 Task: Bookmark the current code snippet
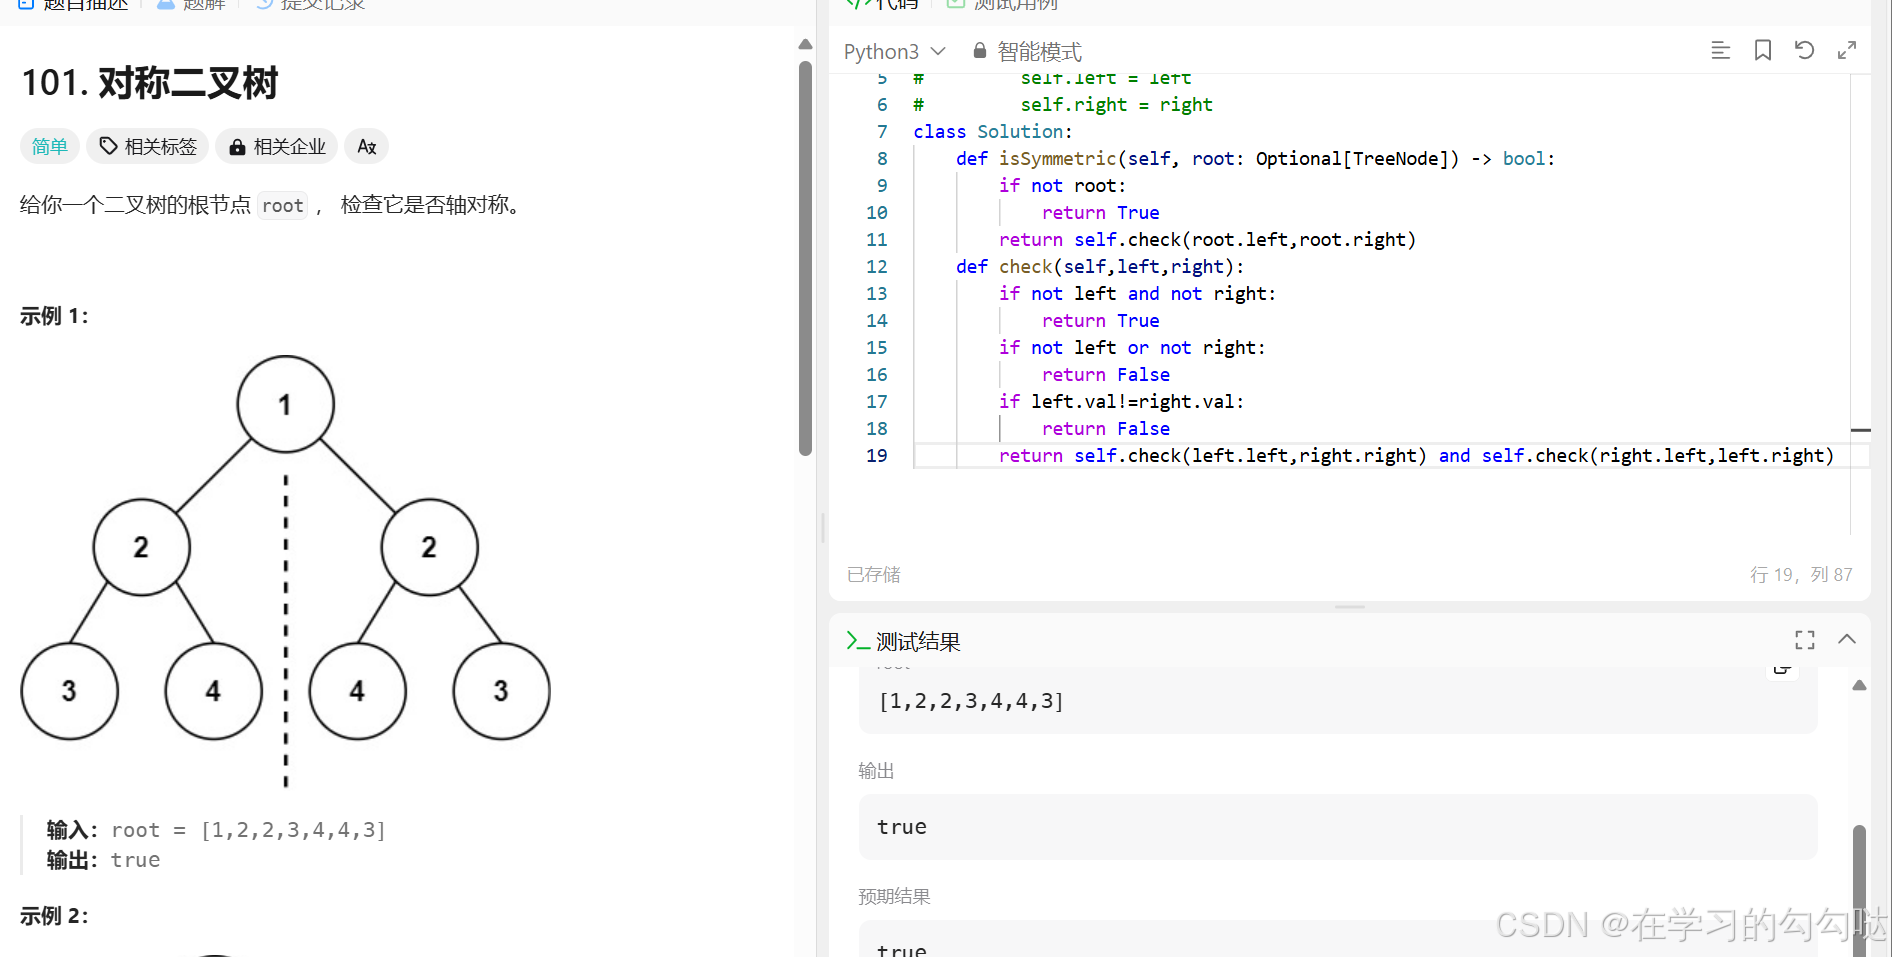tap(1763, 50)
